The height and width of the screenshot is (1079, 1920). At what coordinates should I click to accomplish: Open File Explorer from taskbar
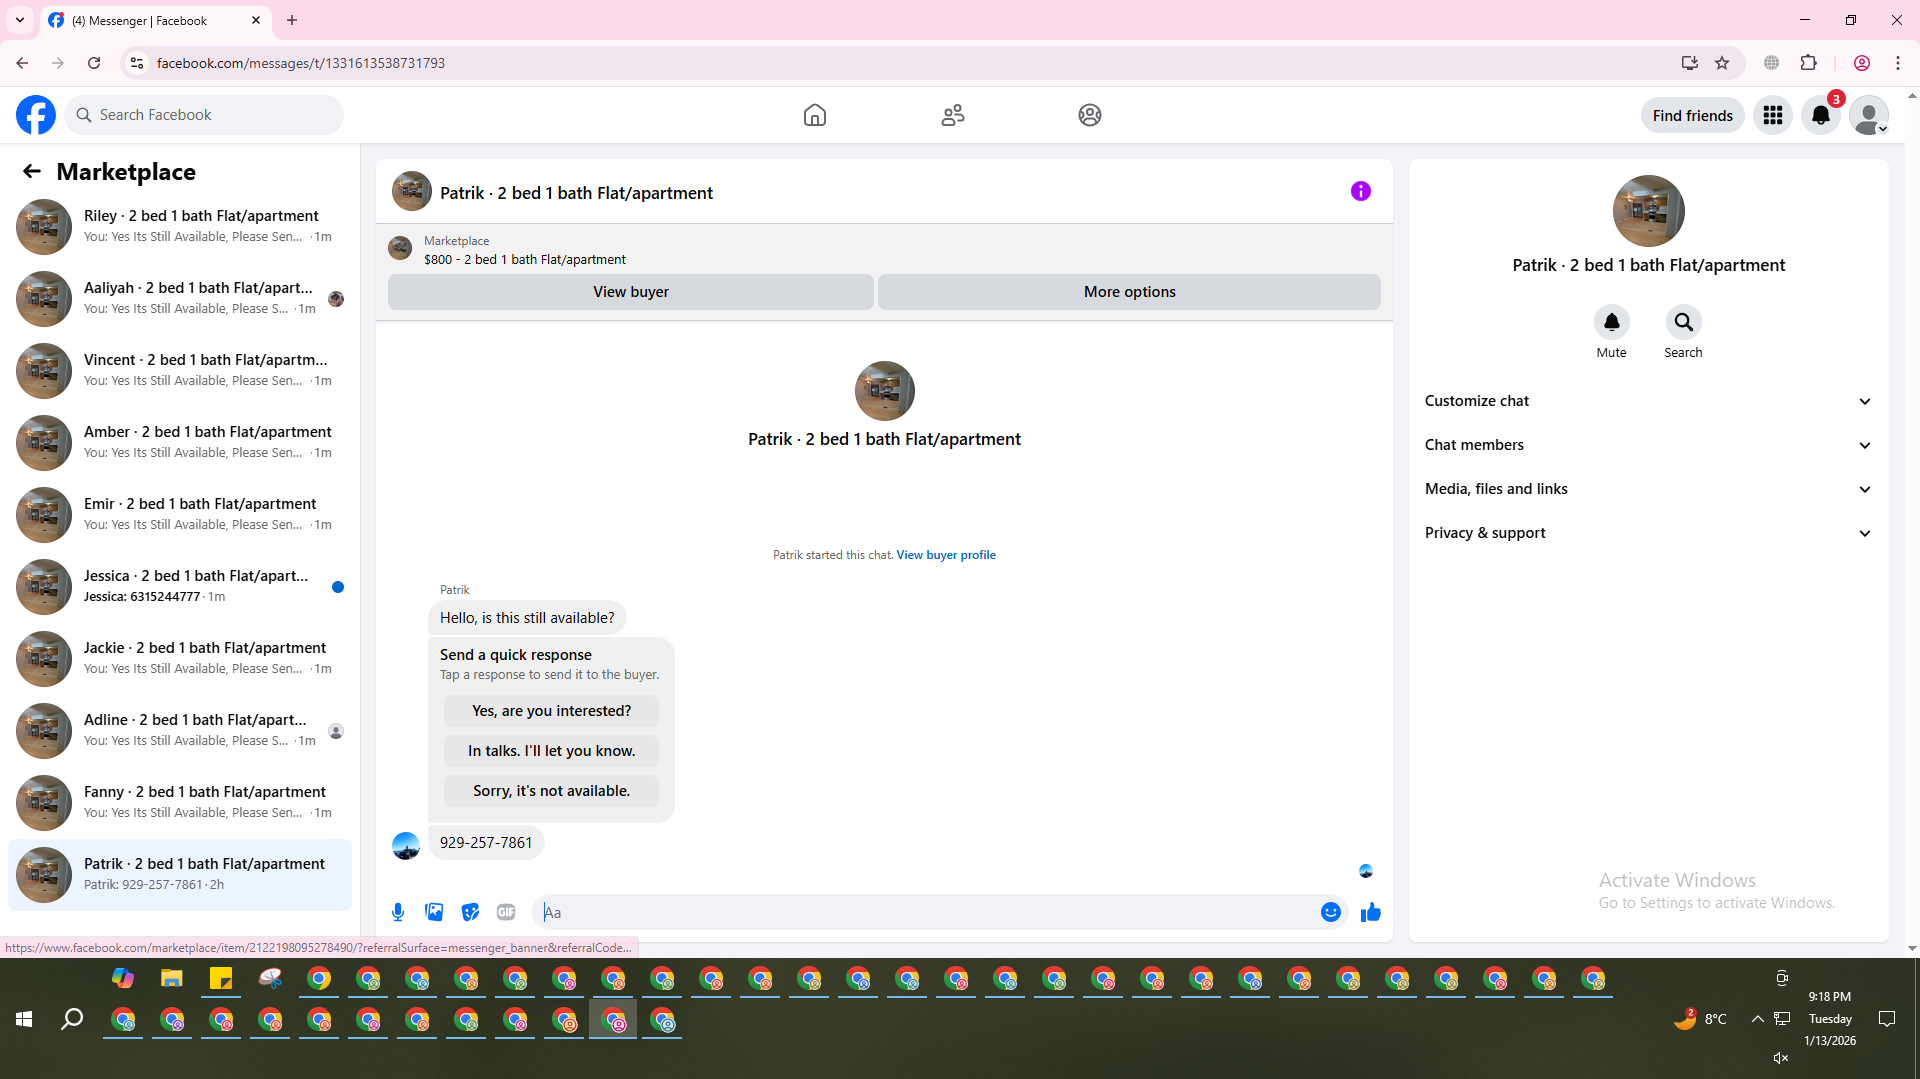point(172,978)
